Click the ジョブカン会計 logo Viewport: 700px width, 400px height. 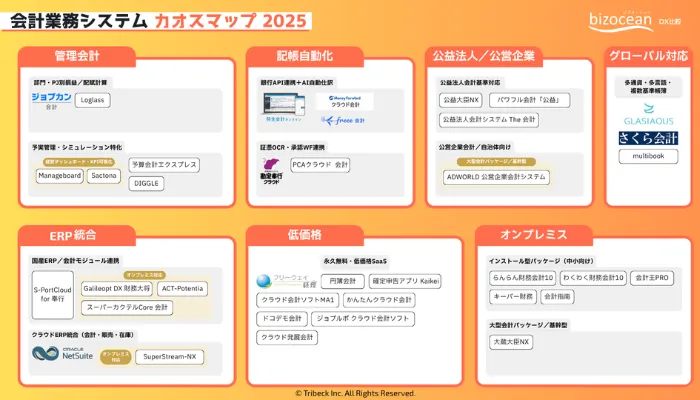click(51, 100)
